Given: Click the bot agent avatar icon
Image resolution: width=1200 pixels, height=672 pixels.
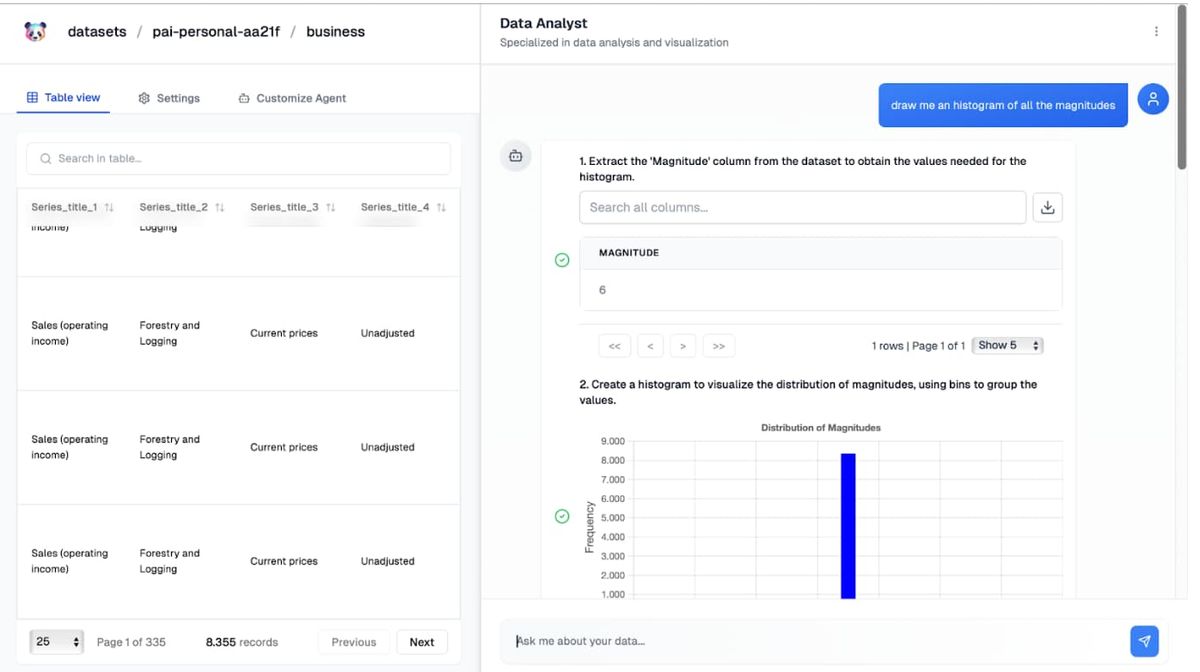Looking at the screenshot, I should pos(516,156).
